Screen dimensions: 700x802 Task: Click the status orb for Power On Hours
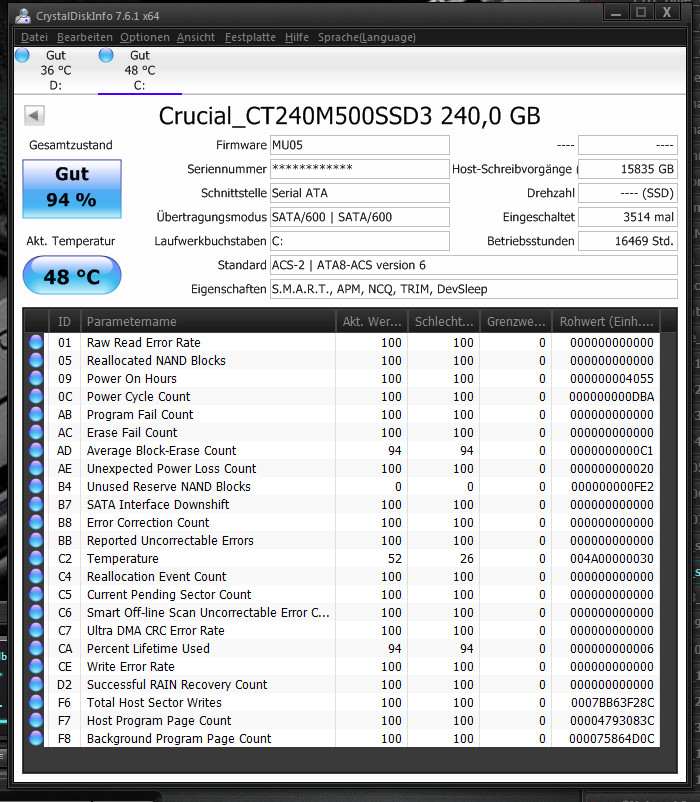click(x=36, y=378)
